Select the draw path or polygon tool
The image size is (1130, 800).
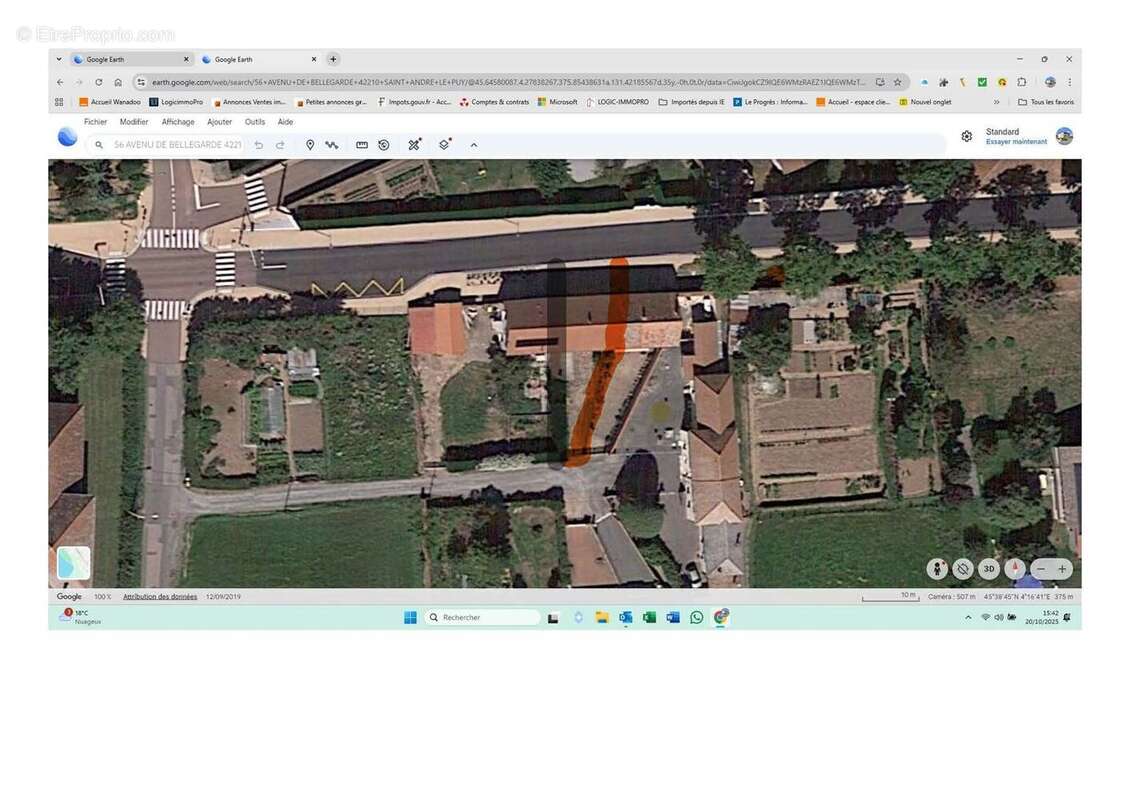332,145
